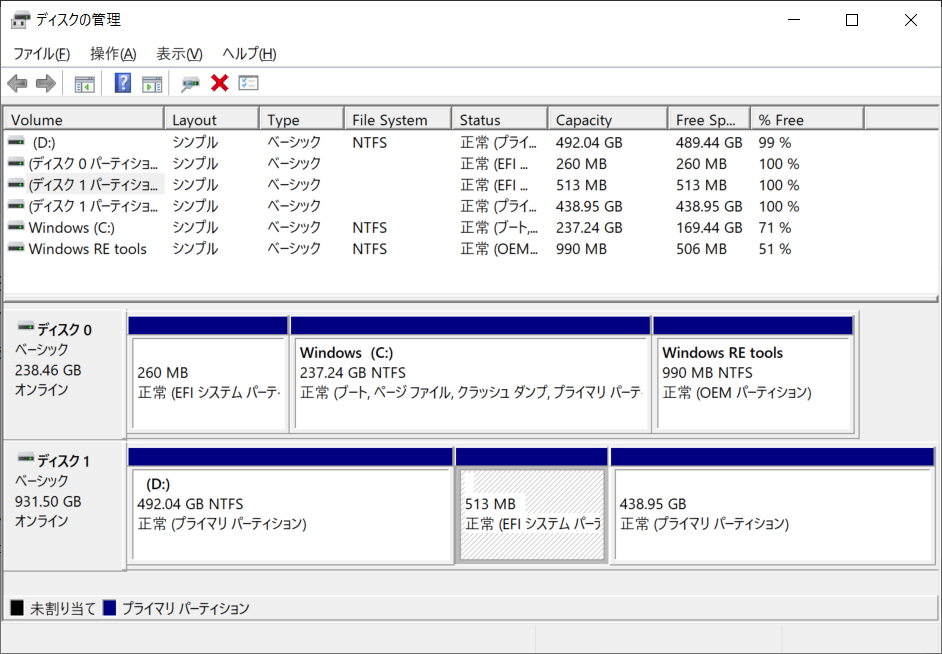
Task: Select Windows RE tools partition block on Disk 0
Action: tap(754, 373)
